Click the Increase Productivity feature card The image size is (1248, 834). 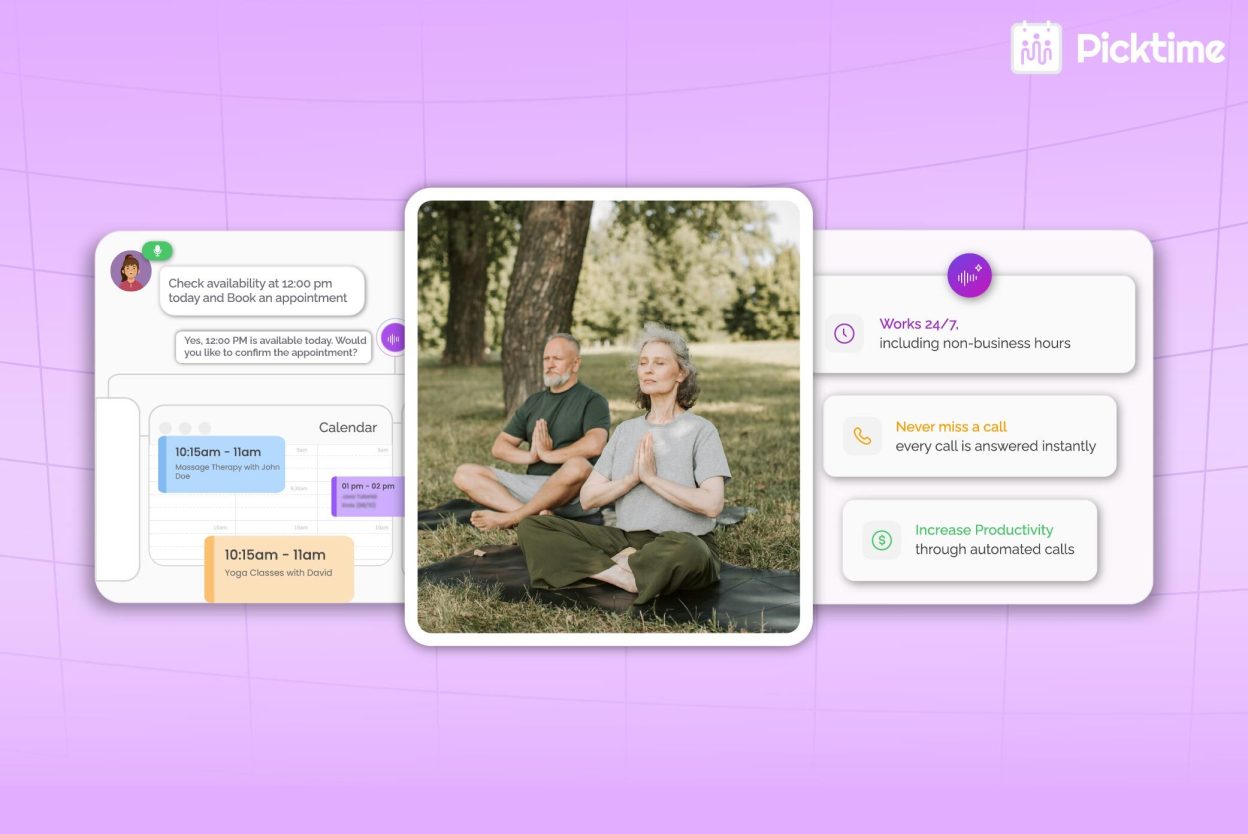click(x=969, y=540)
